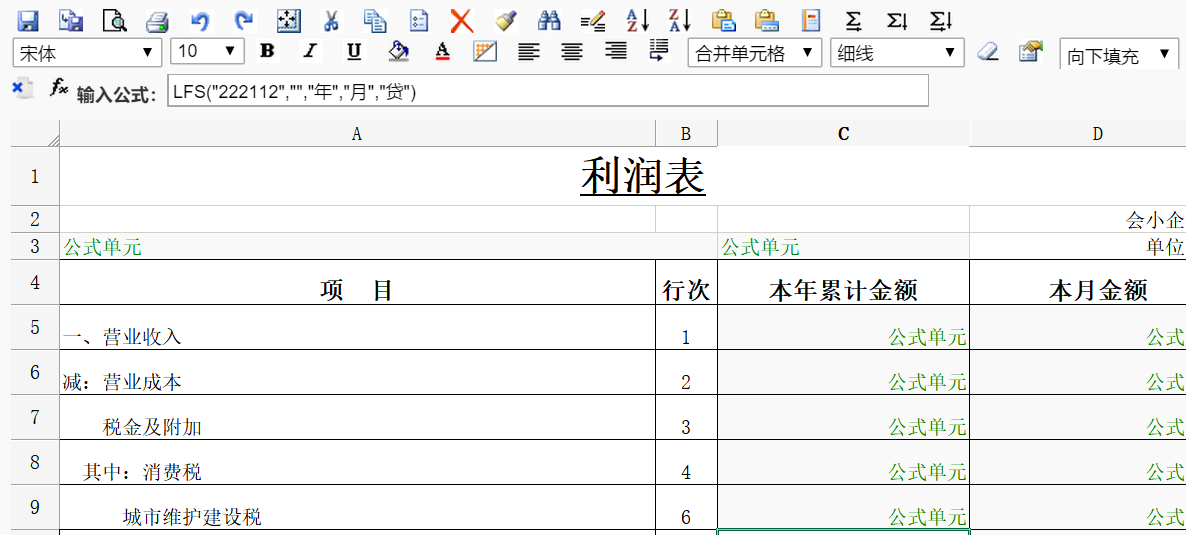Viewport: 1186px width, 535px height.
Task: Click the eraser clear-format icon
Action: point(987,51)
